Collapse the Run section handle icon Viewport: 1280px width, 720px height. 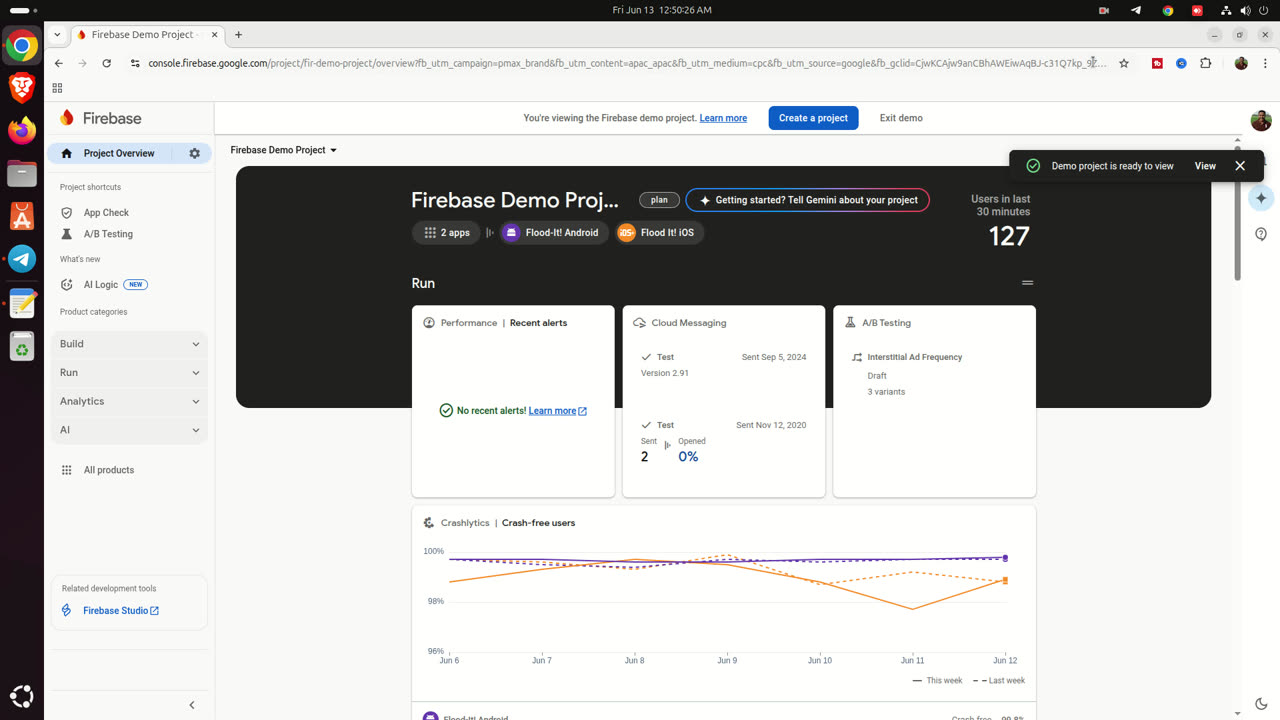[x=1027, y=283]
